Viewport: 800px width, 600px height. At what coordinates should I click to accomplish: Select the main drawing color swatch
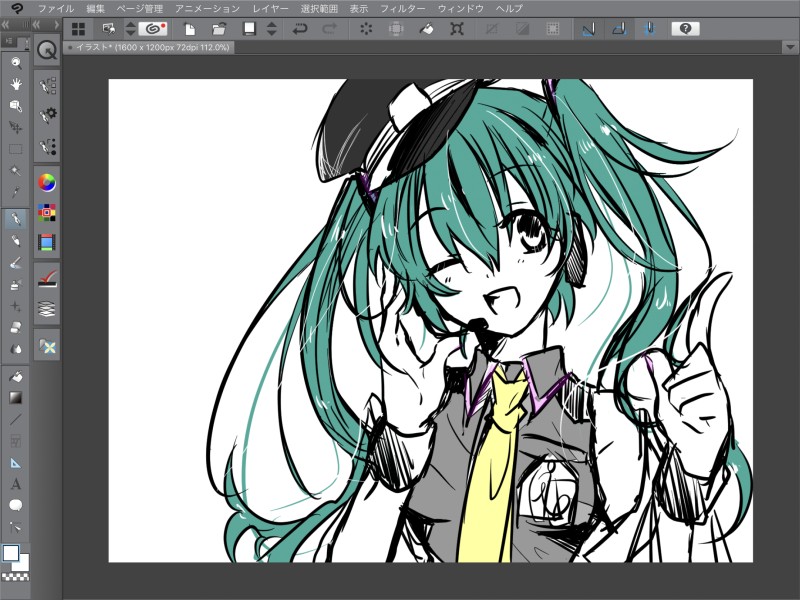[x=11, y=553]
